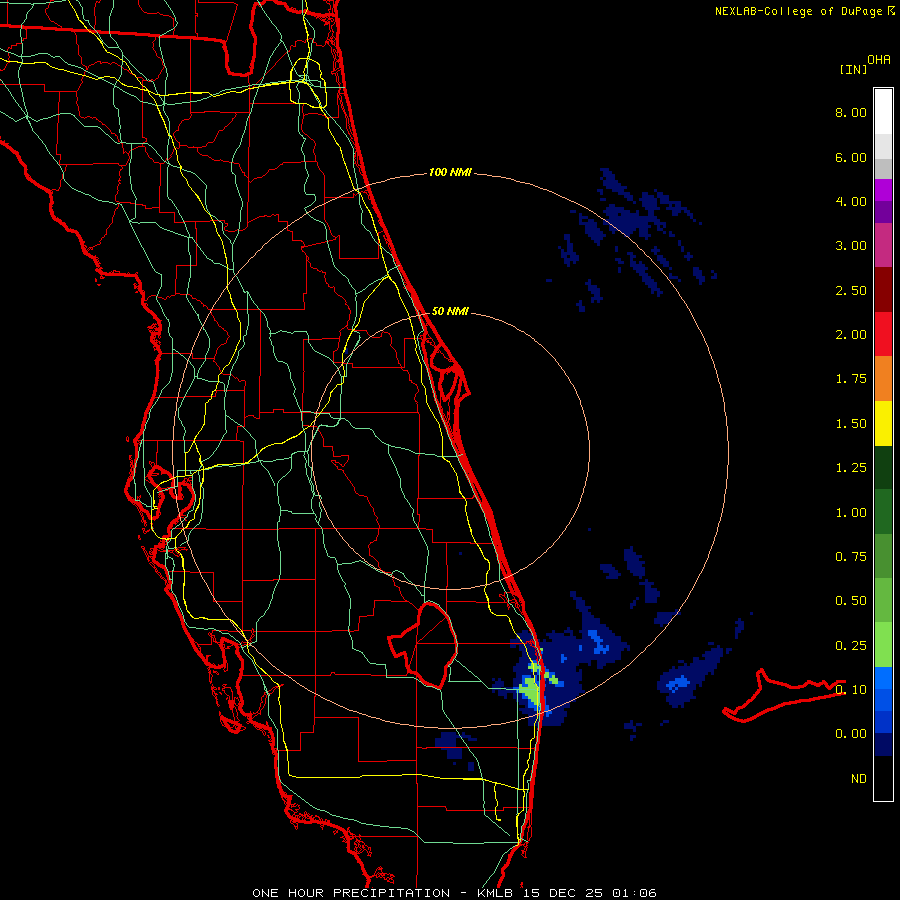The width and height of the screenshot is (900, 900).
Task: Pick the green swatch beside 0.75
Action: coord(883,556)
